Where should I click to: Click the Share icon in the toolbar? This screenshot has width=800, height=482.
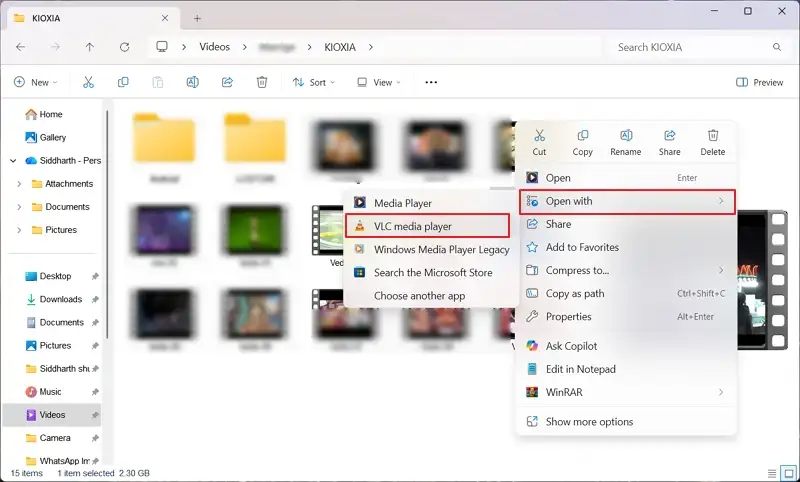[x=227, y=82]
